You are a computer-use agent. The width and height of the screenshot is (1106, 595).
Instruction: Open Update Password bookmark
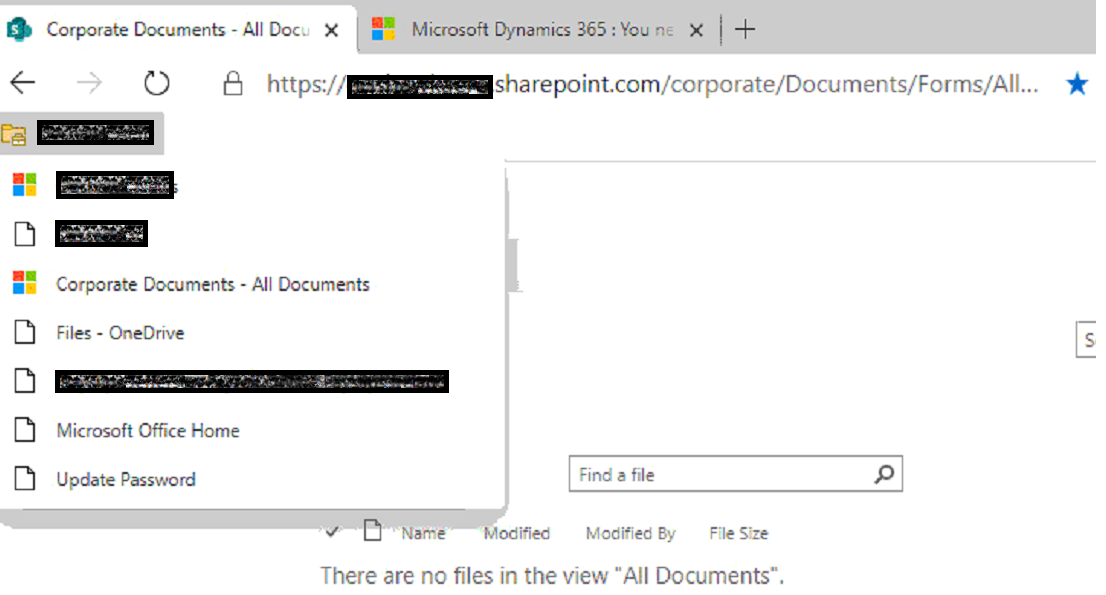[x=126, y=479]
